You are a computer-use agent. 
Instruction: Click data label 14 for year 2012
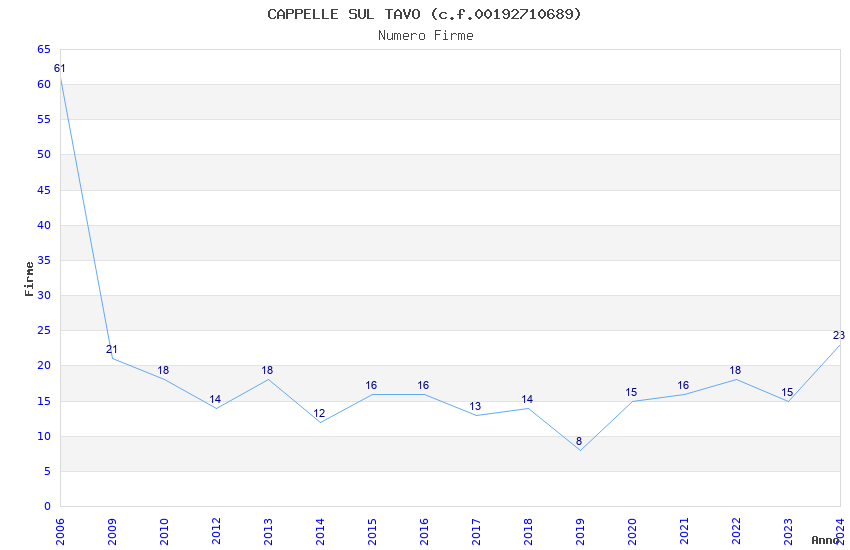(215, 399)
